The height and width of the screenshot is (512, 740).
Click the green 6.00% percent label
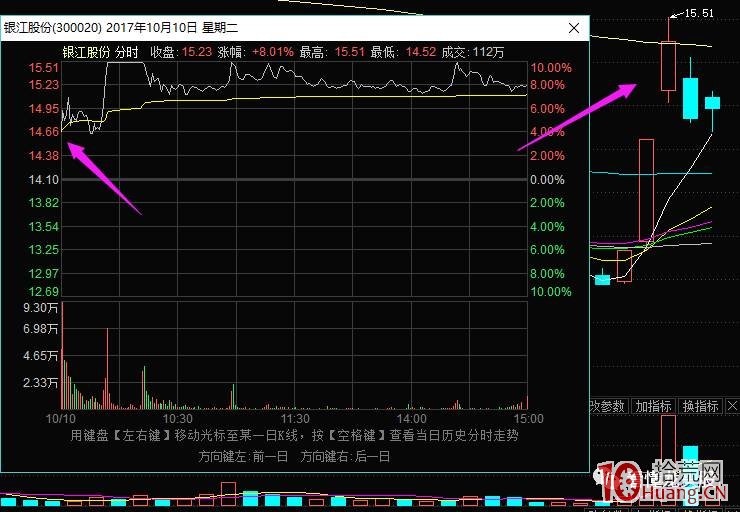tap(547, 250)
